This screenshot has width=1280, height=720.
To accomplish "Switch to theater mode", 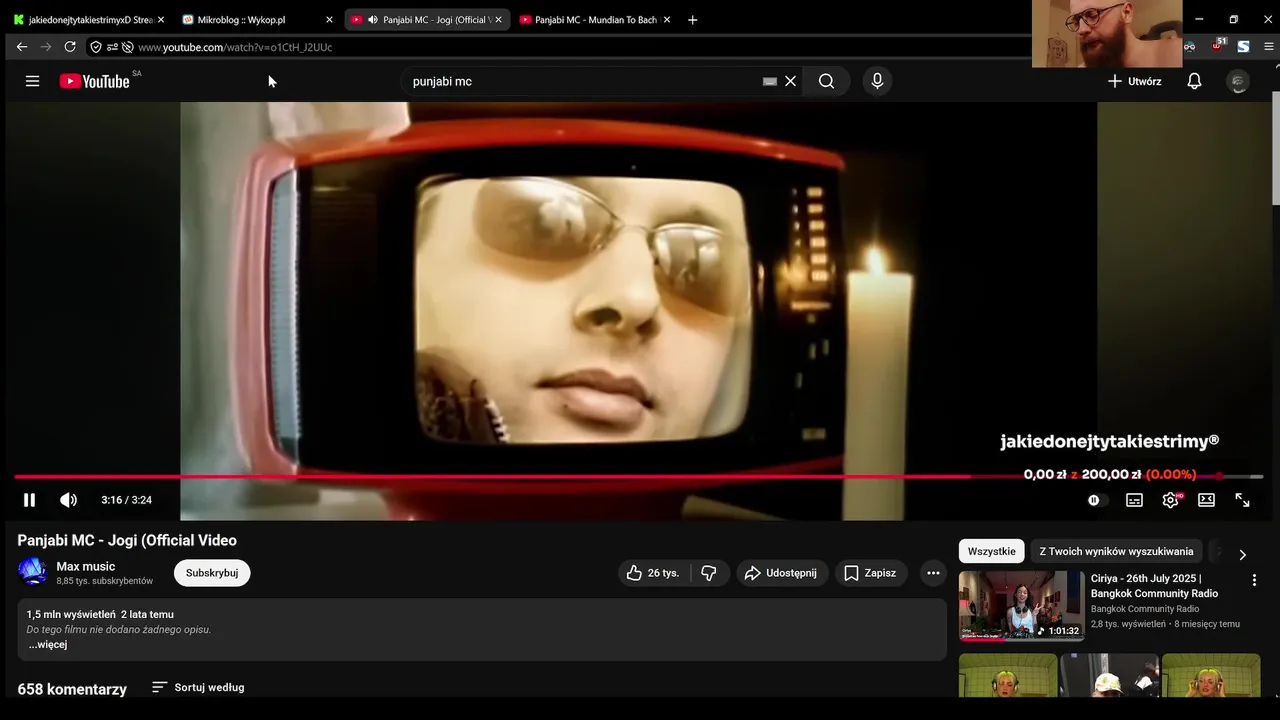I will [1206, 500].
